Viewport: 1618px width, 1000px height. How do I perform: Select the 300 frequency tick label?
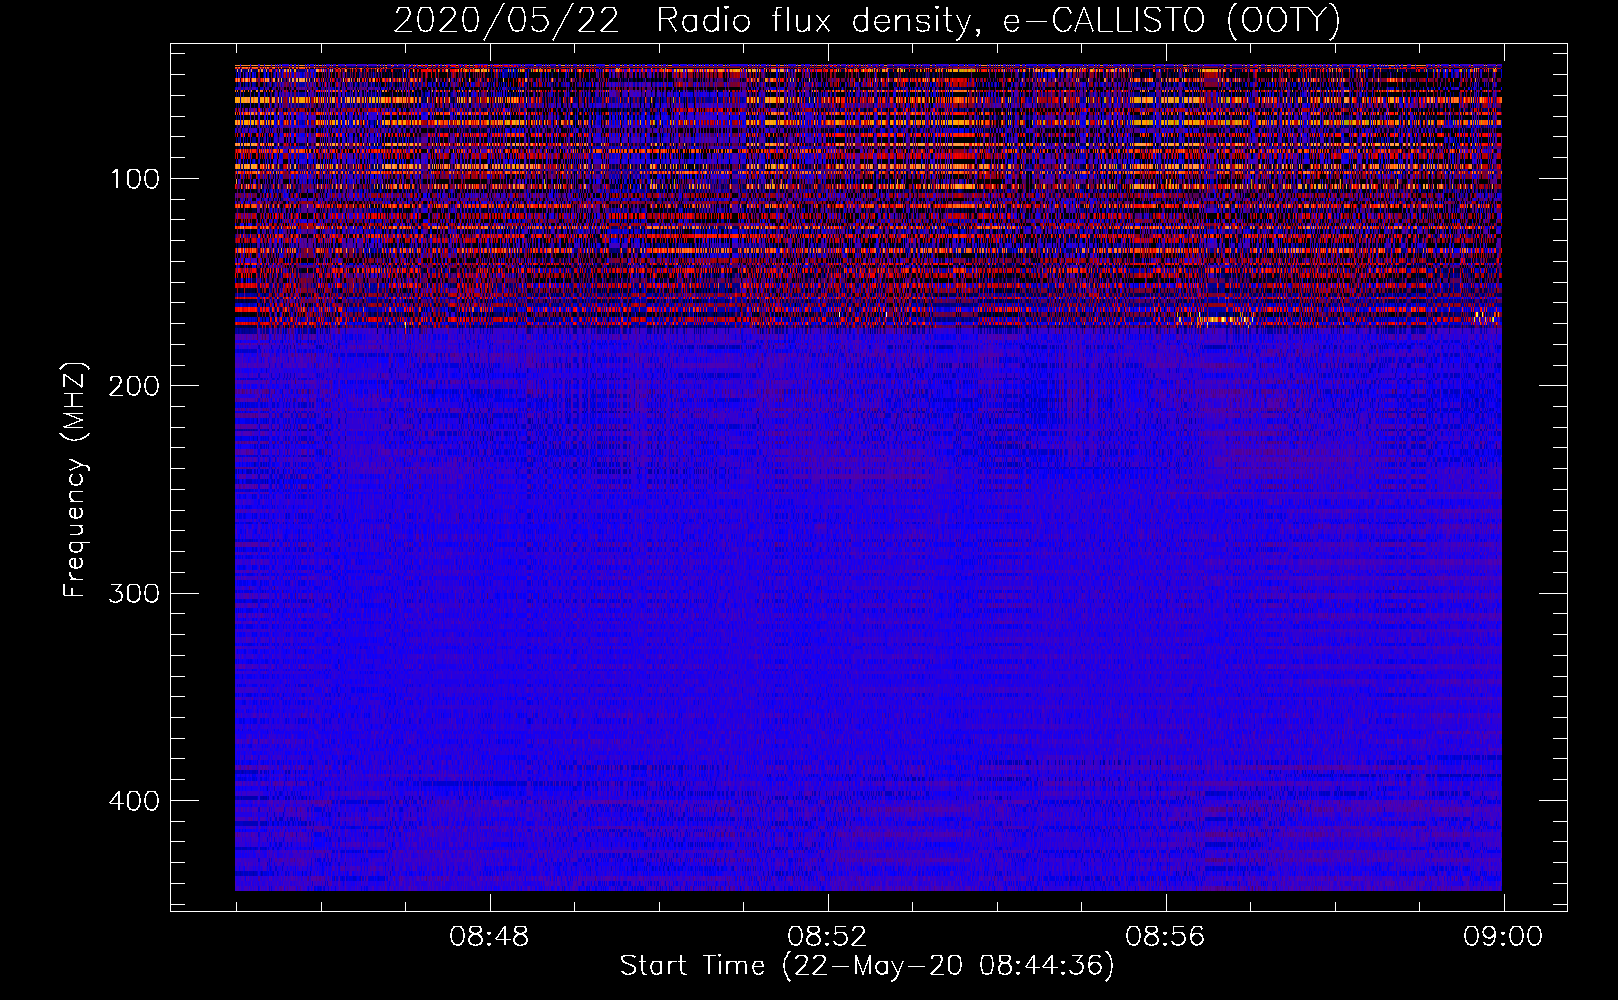click(x=135, y=593)
